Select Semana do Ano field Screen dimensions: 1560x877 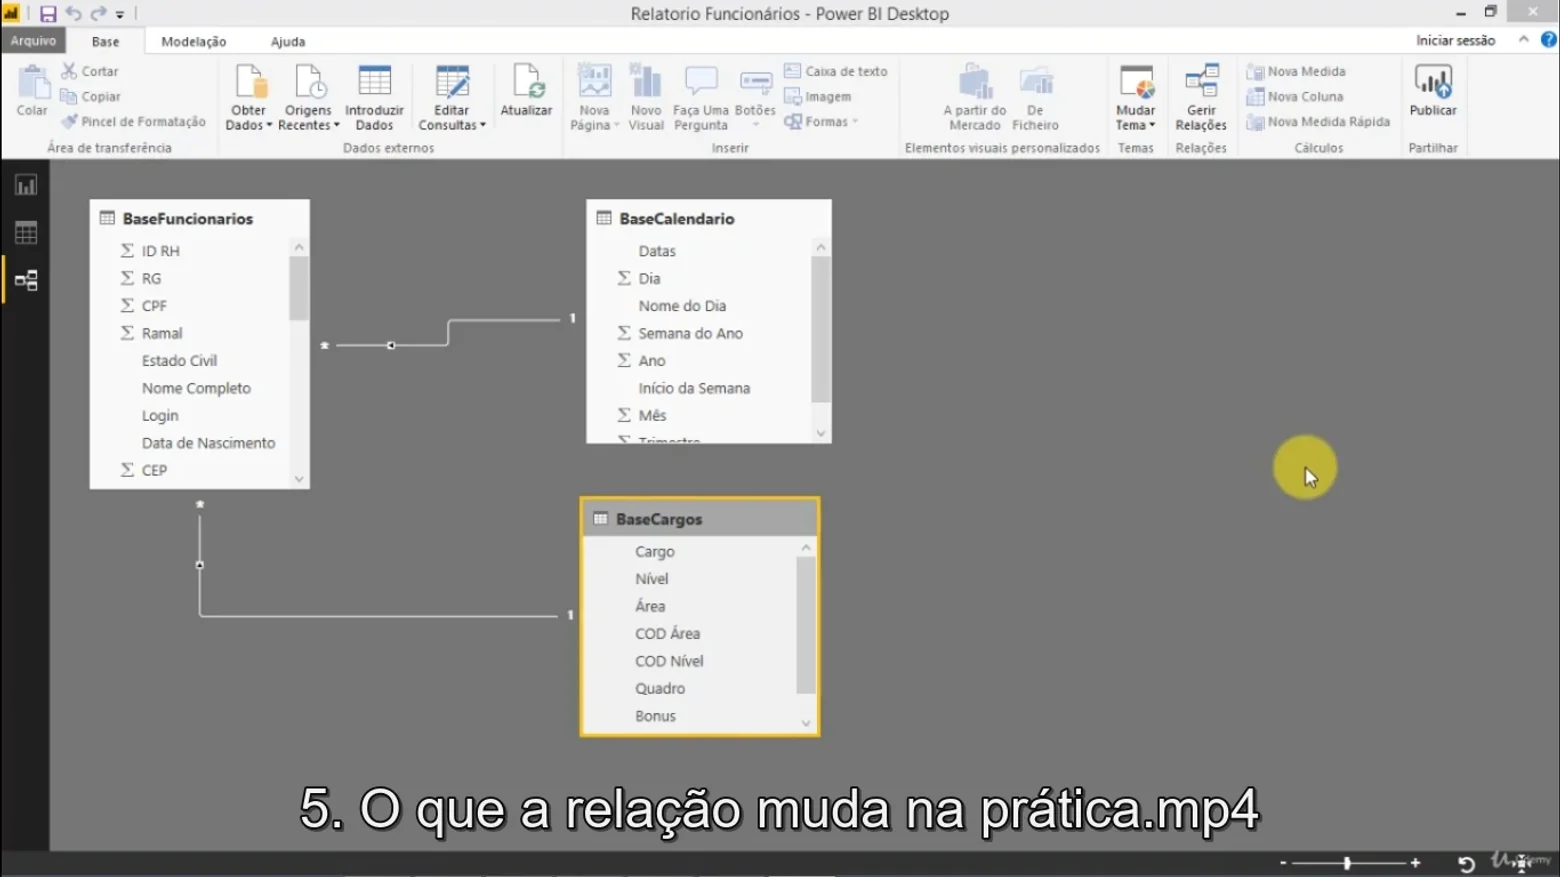click(690, 333)
